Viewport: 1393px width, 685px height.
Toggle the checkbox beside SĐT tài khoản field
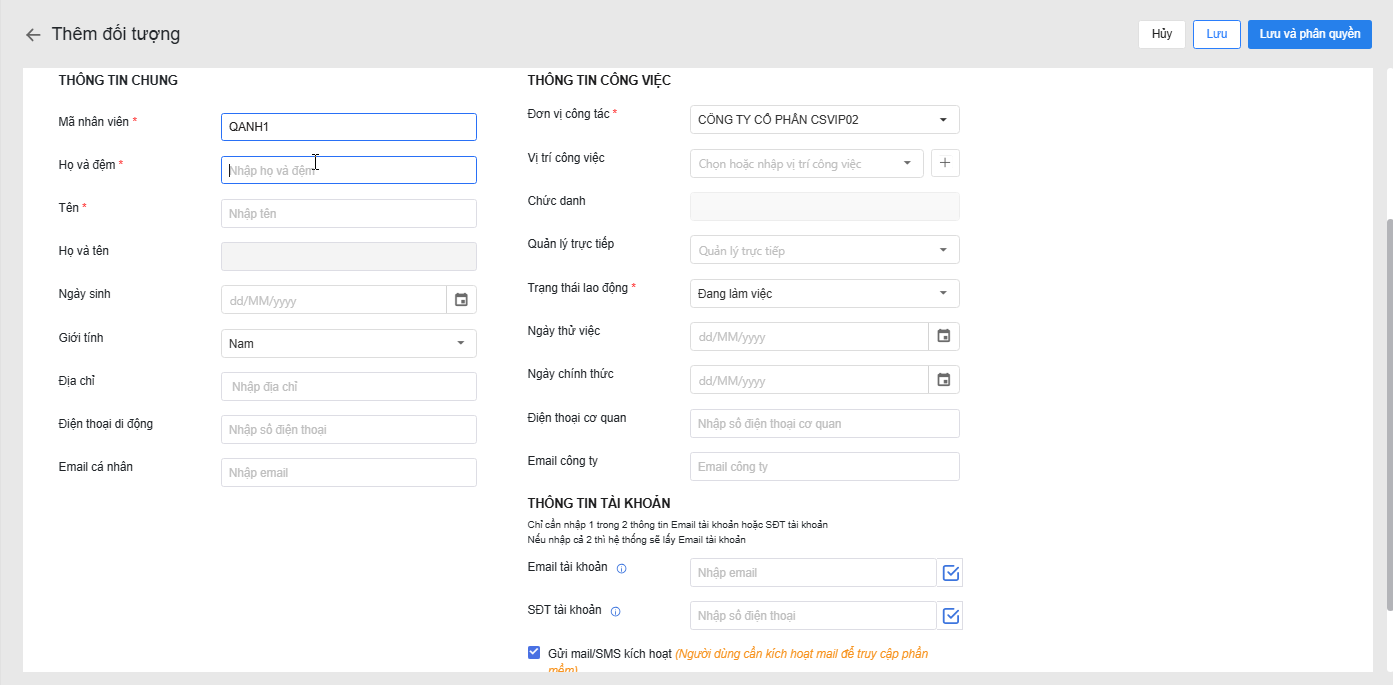pyautogui.click(x=951, y=616)
